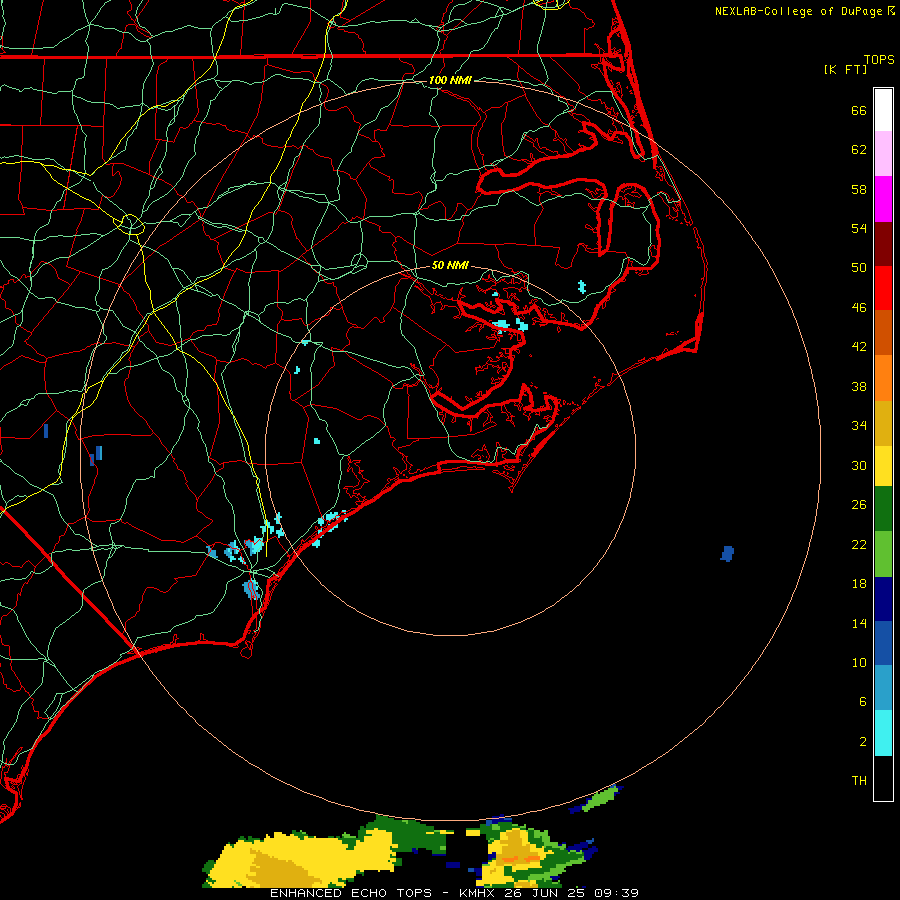Select the light green legend swatch
The width and height of the screenshot is (900, 900).
(883, 554)
